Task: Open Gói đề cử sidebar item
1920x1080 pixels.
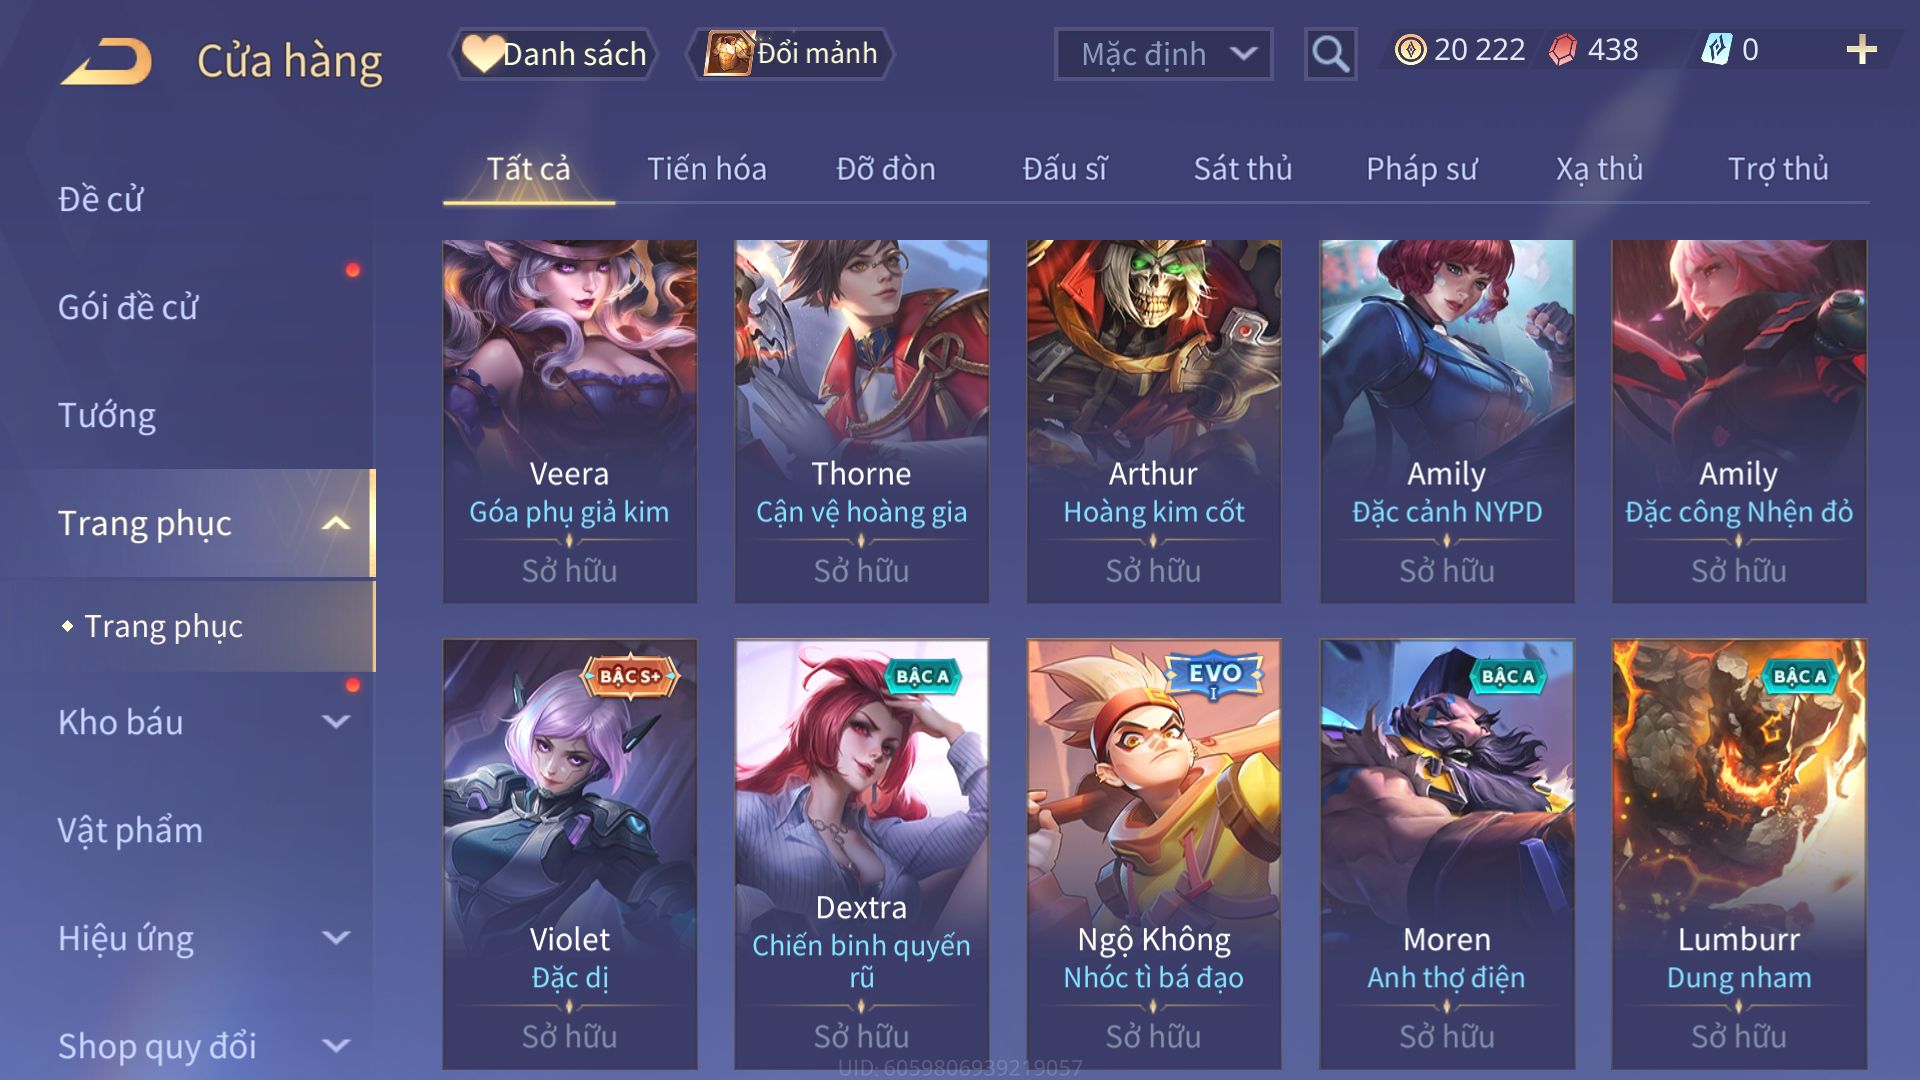Action: coord(128,307)
